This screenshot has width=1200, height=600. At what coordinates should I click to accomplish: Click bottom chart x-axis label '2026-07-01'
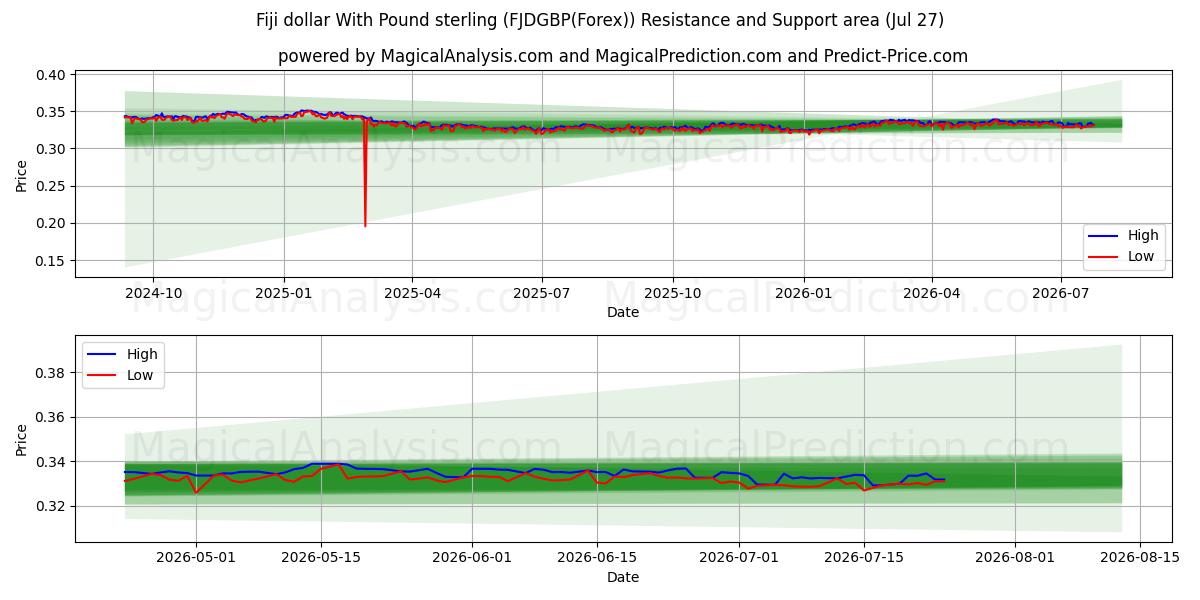[739, 558]
